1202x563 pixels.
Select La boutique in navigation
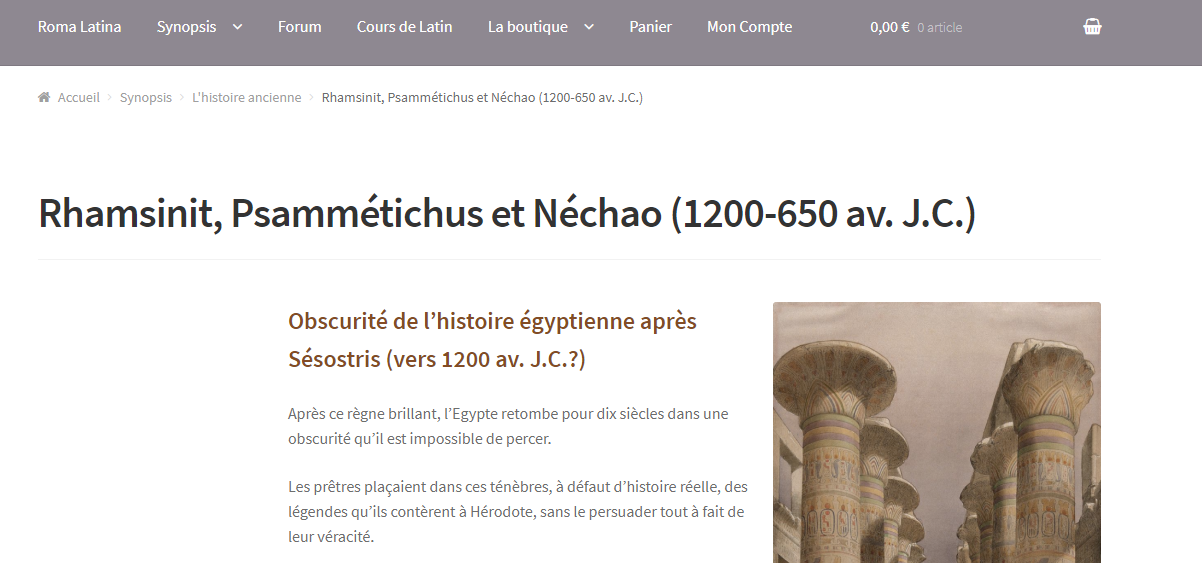pos(527,27)
